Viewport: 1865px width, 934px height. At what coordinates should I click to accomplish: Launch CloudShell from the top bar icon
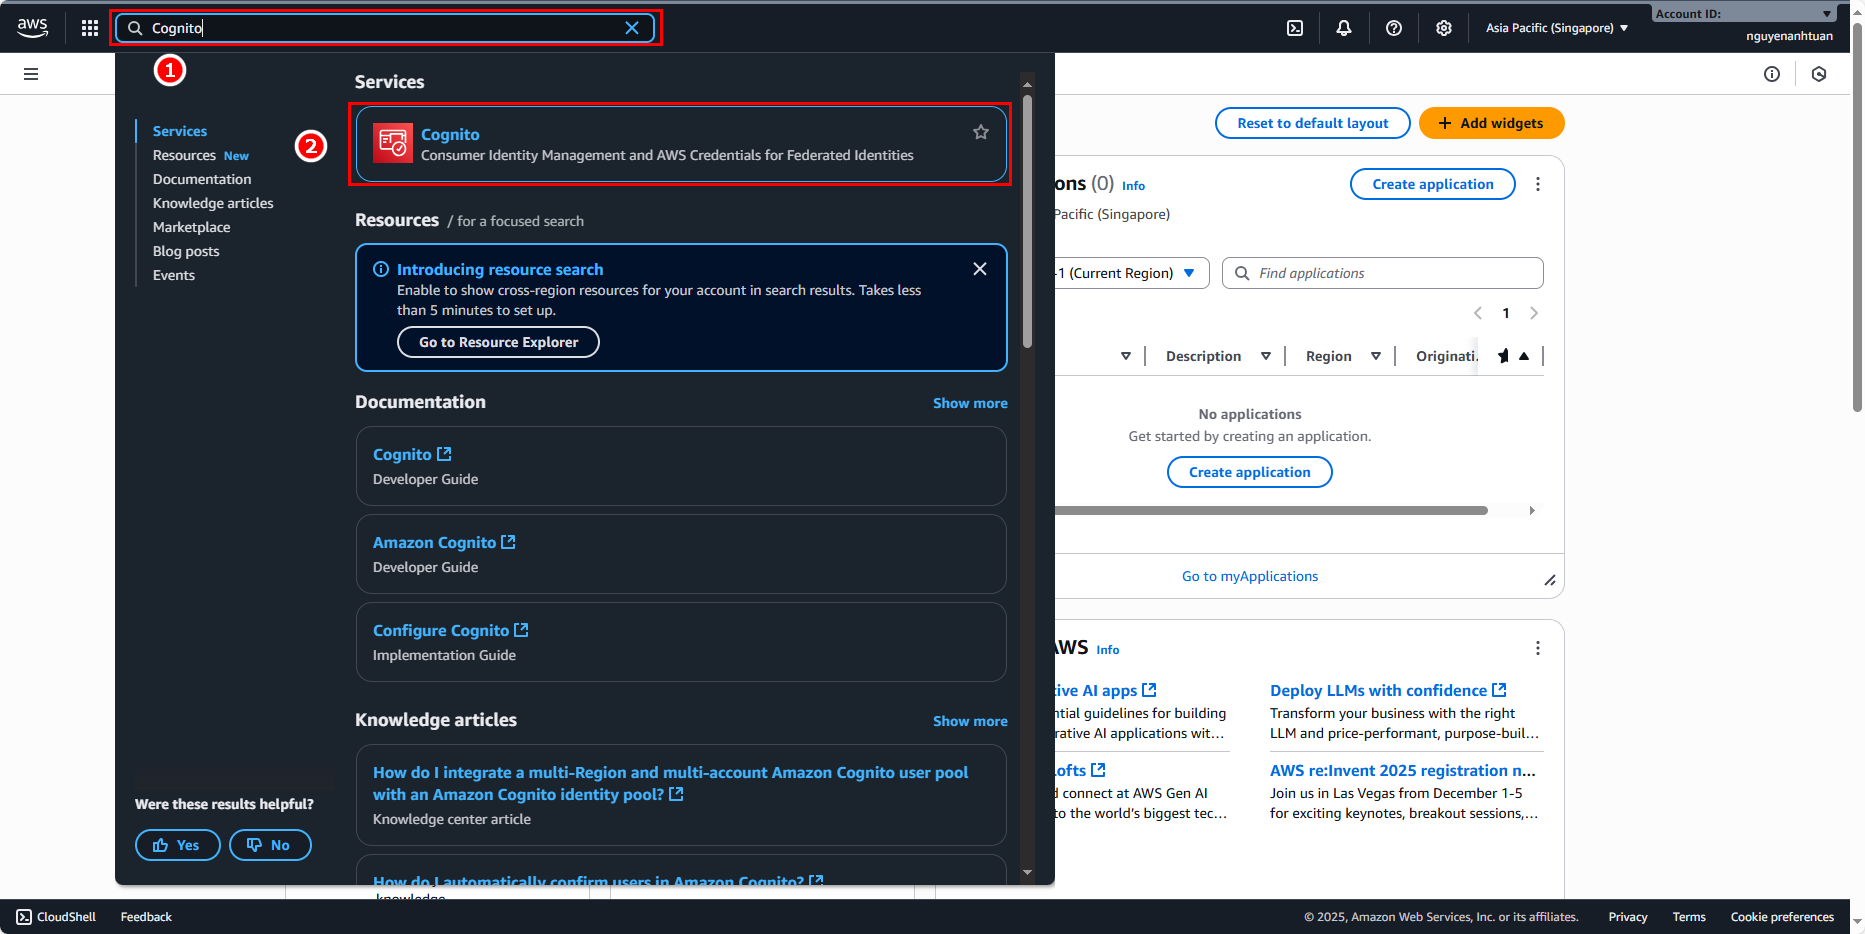click(1295, 28)
